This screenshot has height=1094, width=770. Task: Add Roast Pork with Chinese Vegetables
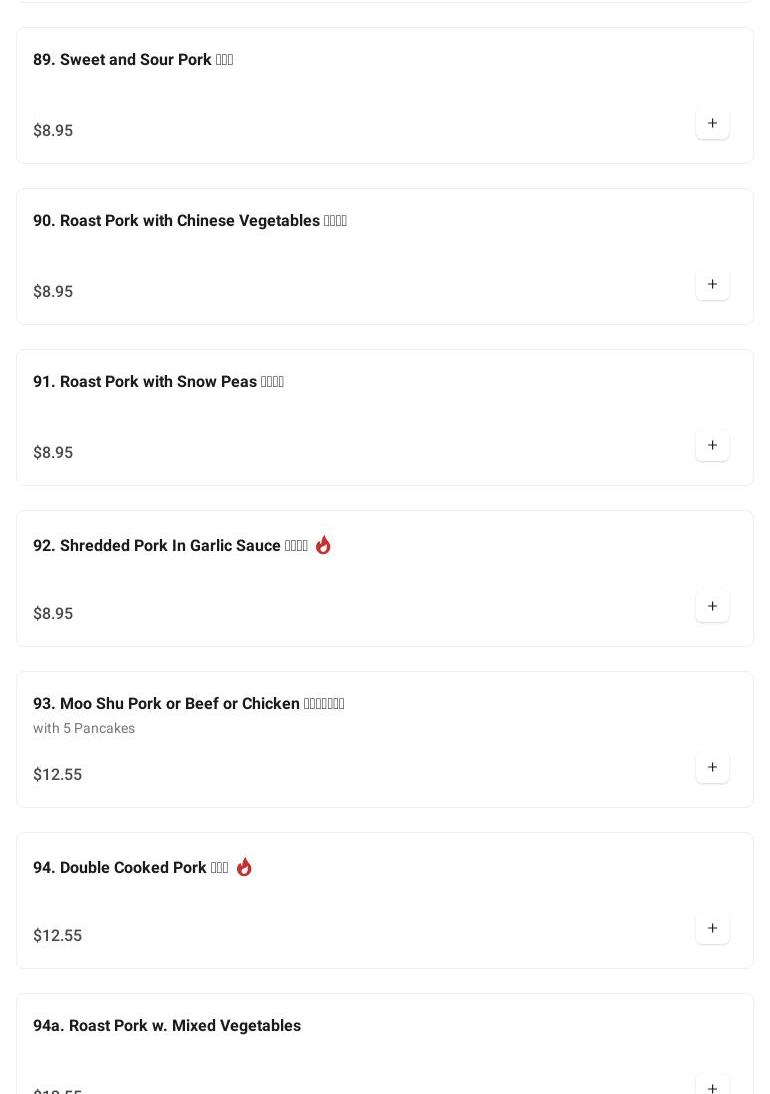(712, 285)
